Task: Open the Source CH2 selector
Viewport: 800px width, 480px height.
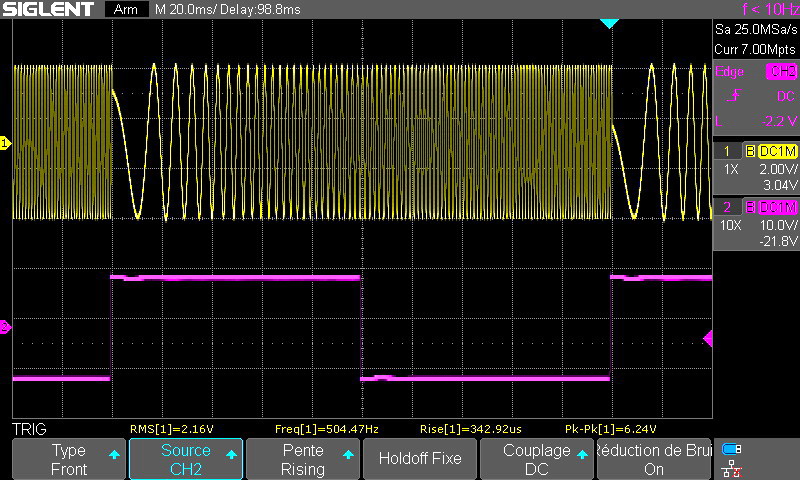Action: point(186,459)
